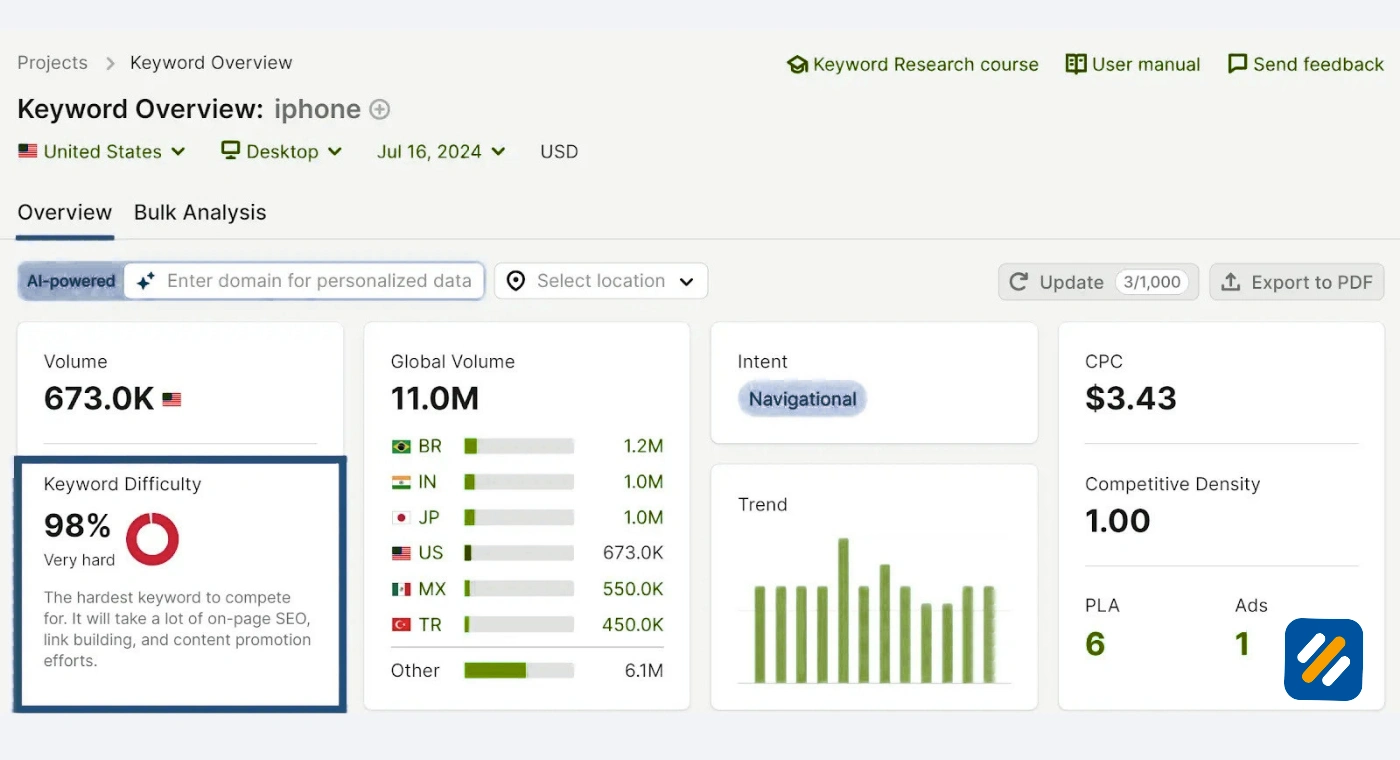Click Keyword Overview breadcrumb item
Image resolution: width=1400 pixels, height=760 pixels.
click(x=211, y=62)
